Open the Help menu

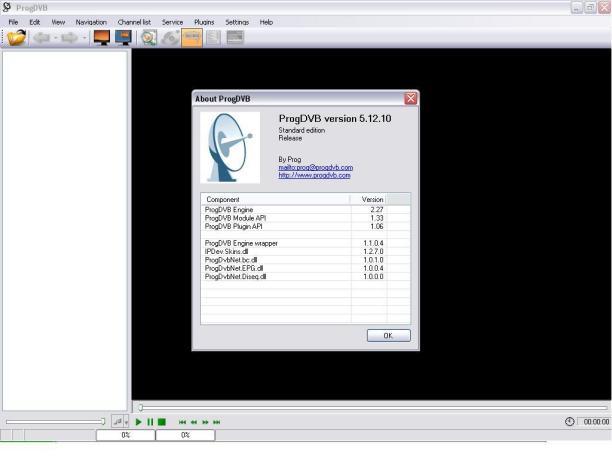[x=266, y=22]
